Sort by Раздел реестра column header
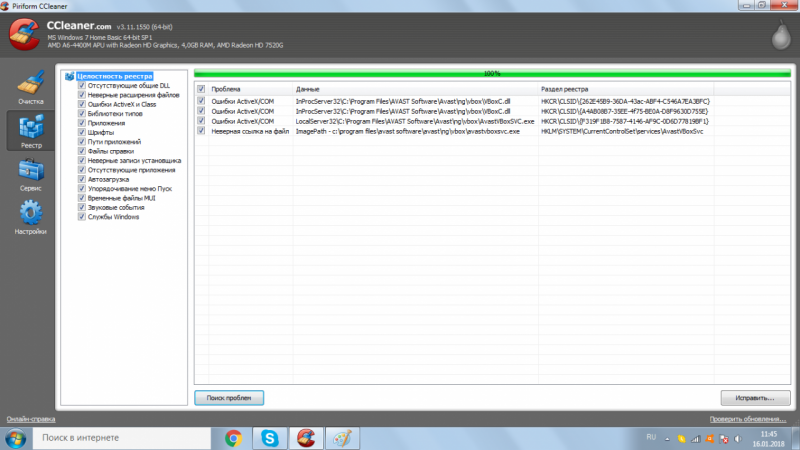The height and width of the screenshot is (450, 800). (626, 89)
